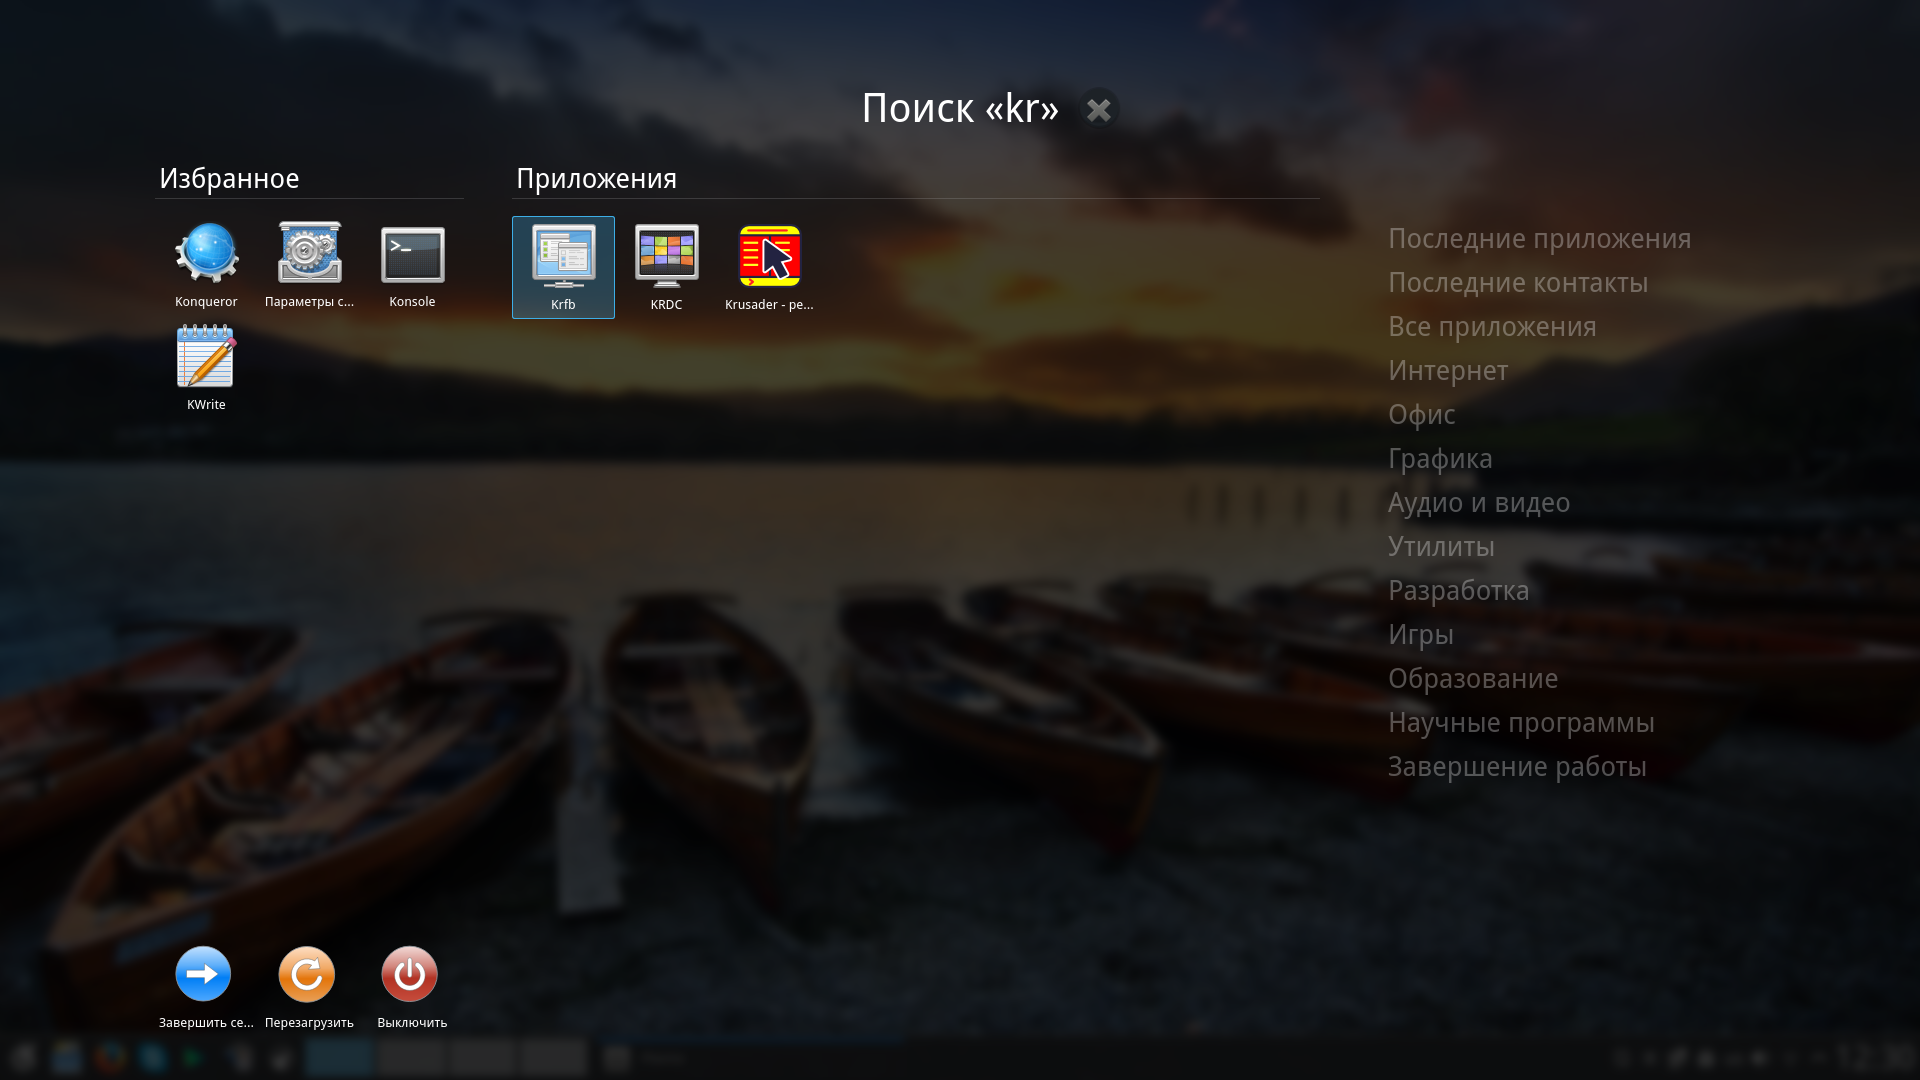Open the Графика category
This screenshot has width=1920, height=1080.
pos(1439,459)
